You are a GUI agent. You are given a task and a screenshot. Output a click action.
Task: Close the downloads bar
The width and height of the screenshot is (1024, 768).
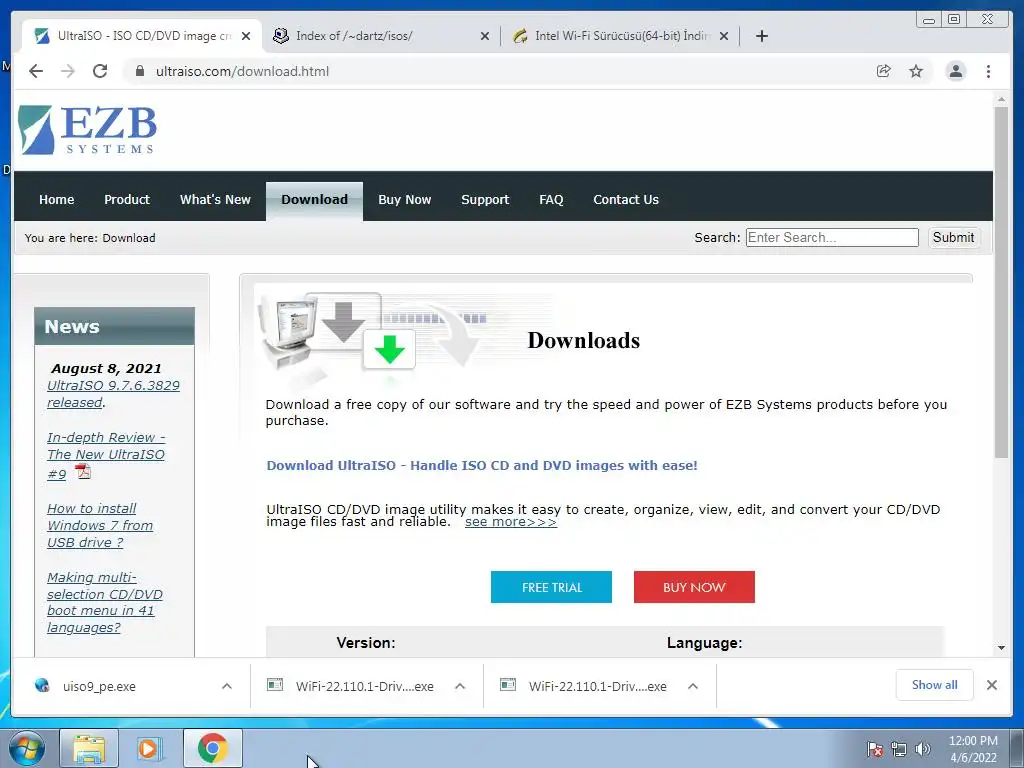click(991, 685)
